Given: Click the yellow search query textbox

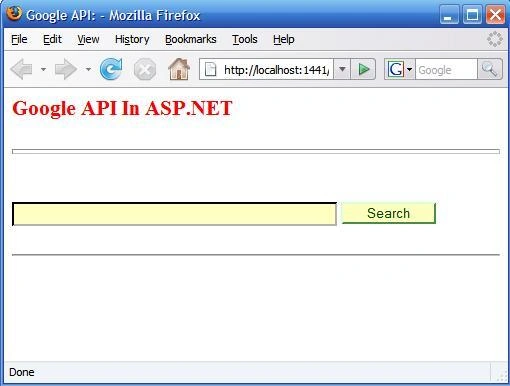Looking at the screenshot, I should pyautogui.click(x=174, y=214).
